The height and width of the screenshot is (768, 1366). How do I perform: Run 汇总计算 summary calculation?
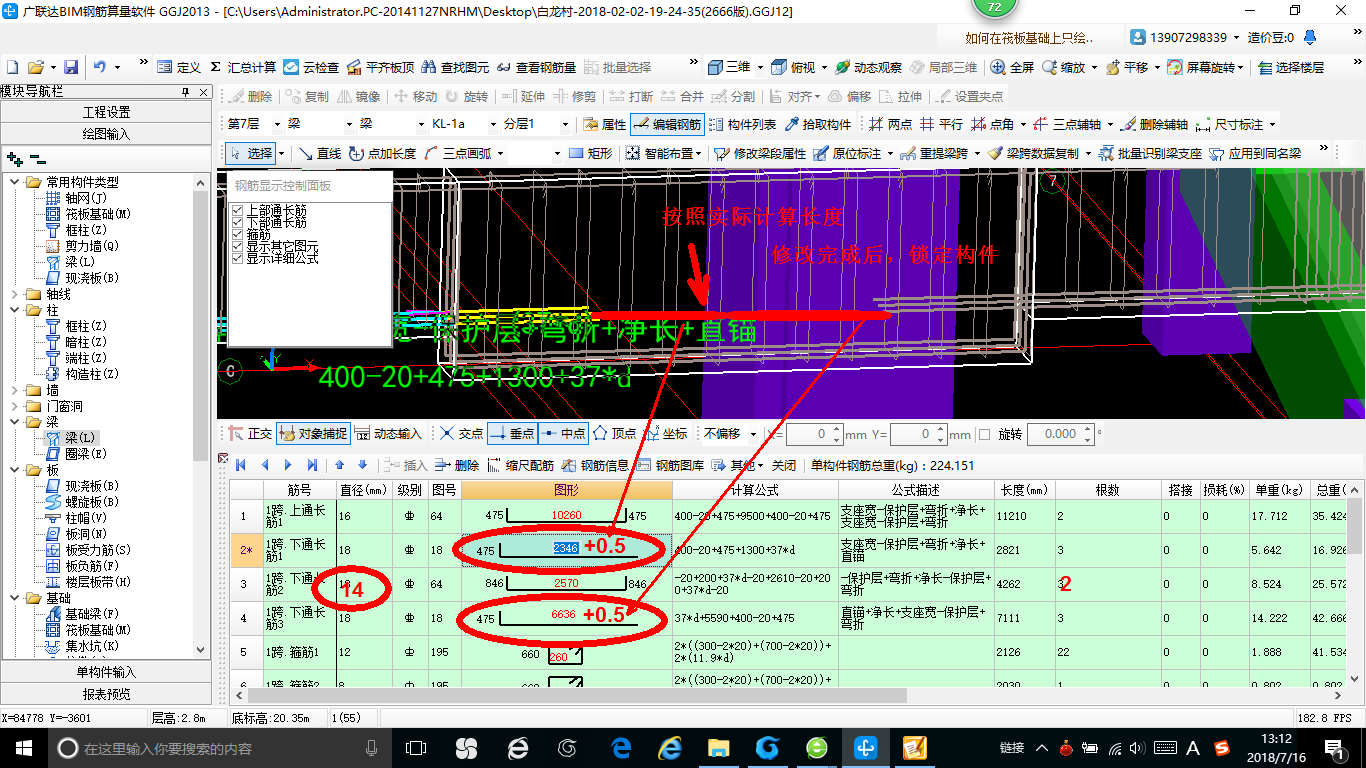pos(243,67)
